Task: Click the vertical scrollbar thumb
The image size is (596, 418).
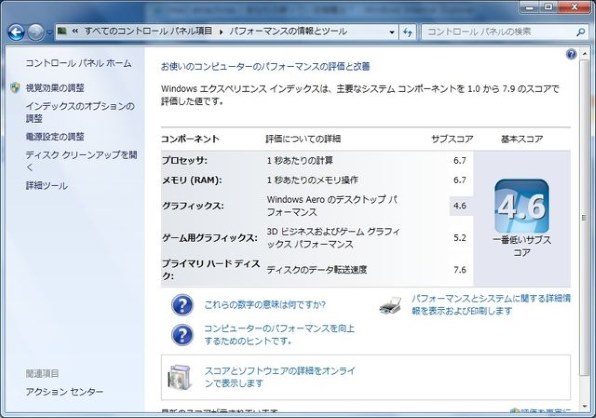Action: click(x=584, y=218)
